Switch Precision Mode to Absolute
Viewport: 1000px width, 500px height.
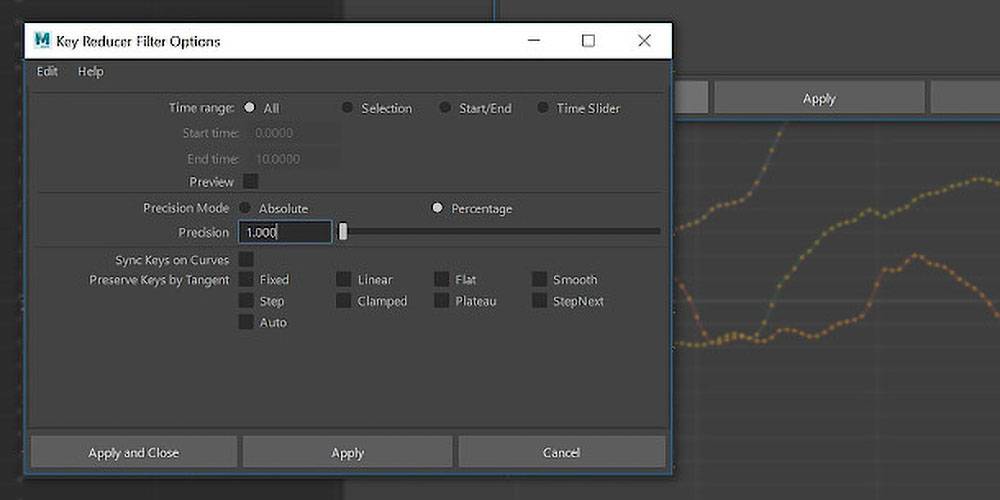pyautogui.click(x=245, y=208)
